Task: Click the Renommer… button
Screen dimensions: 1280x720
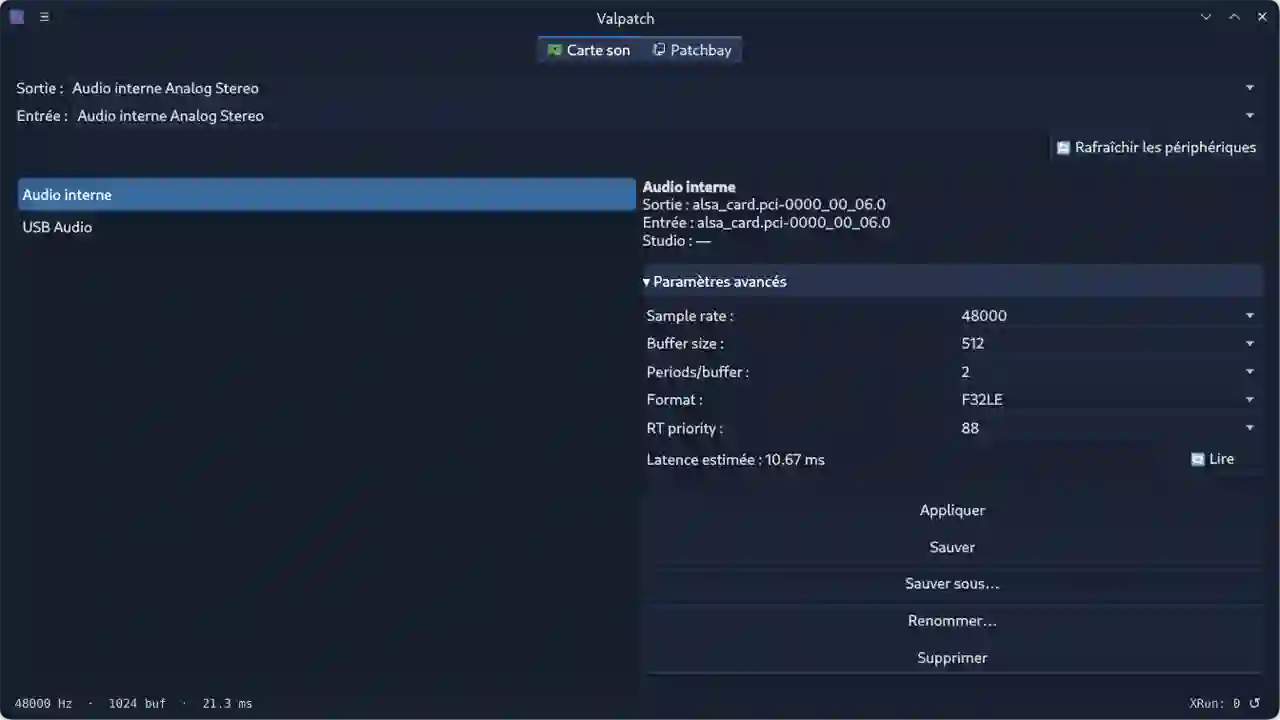Action: click(953, 621)
